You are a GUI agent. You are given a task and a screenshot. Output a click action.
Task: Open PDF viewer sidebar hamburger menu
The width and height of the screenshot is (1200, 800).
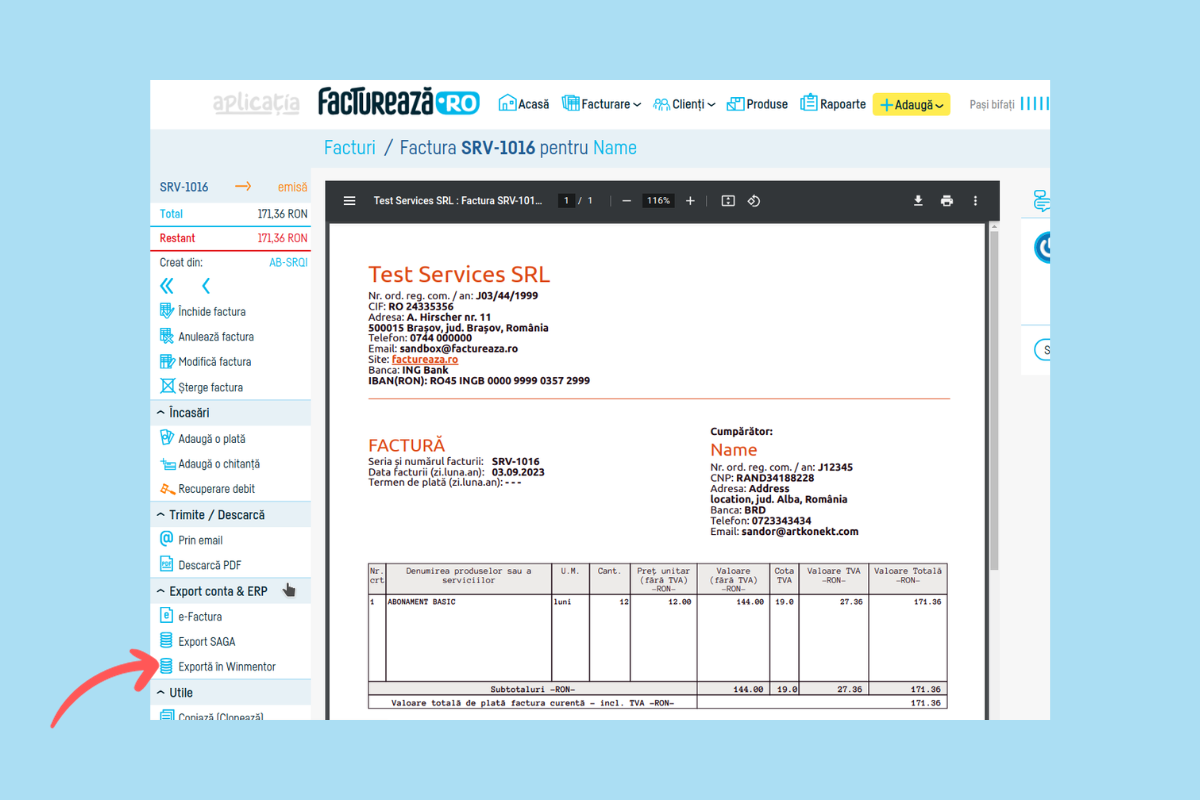(349, 201)
